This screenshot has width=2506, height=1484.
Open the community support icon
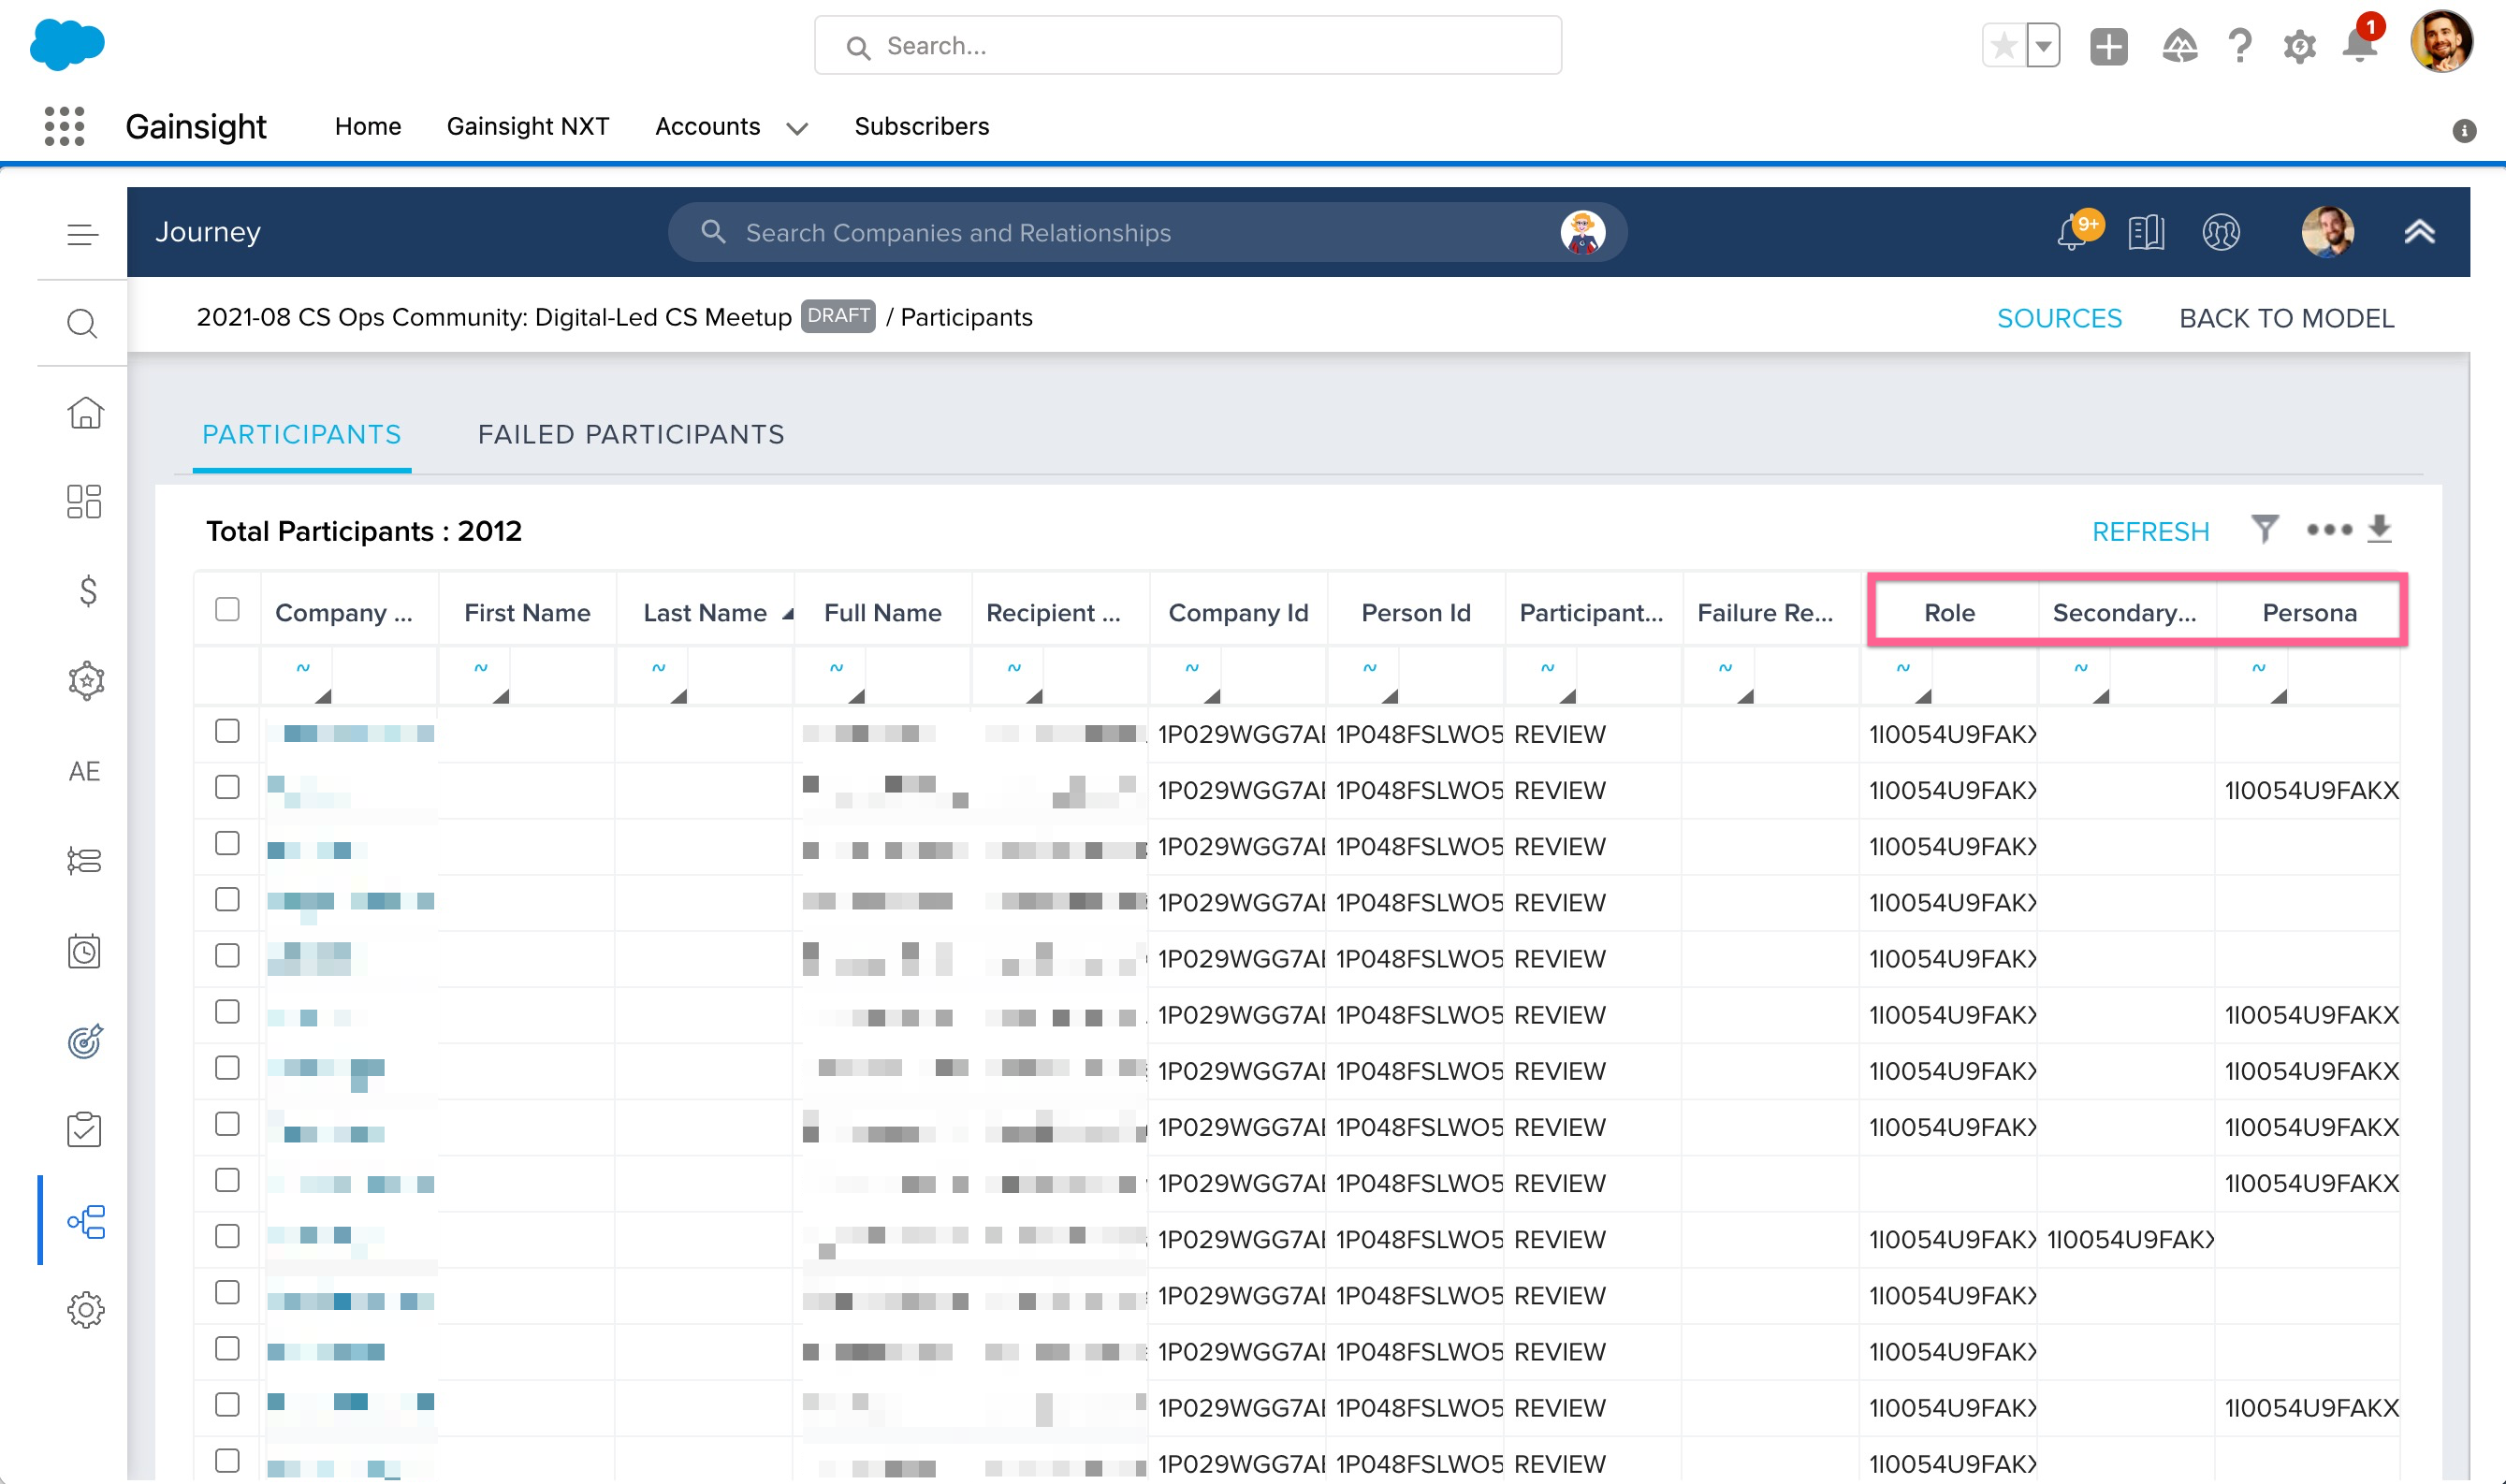coord(2221,232)
